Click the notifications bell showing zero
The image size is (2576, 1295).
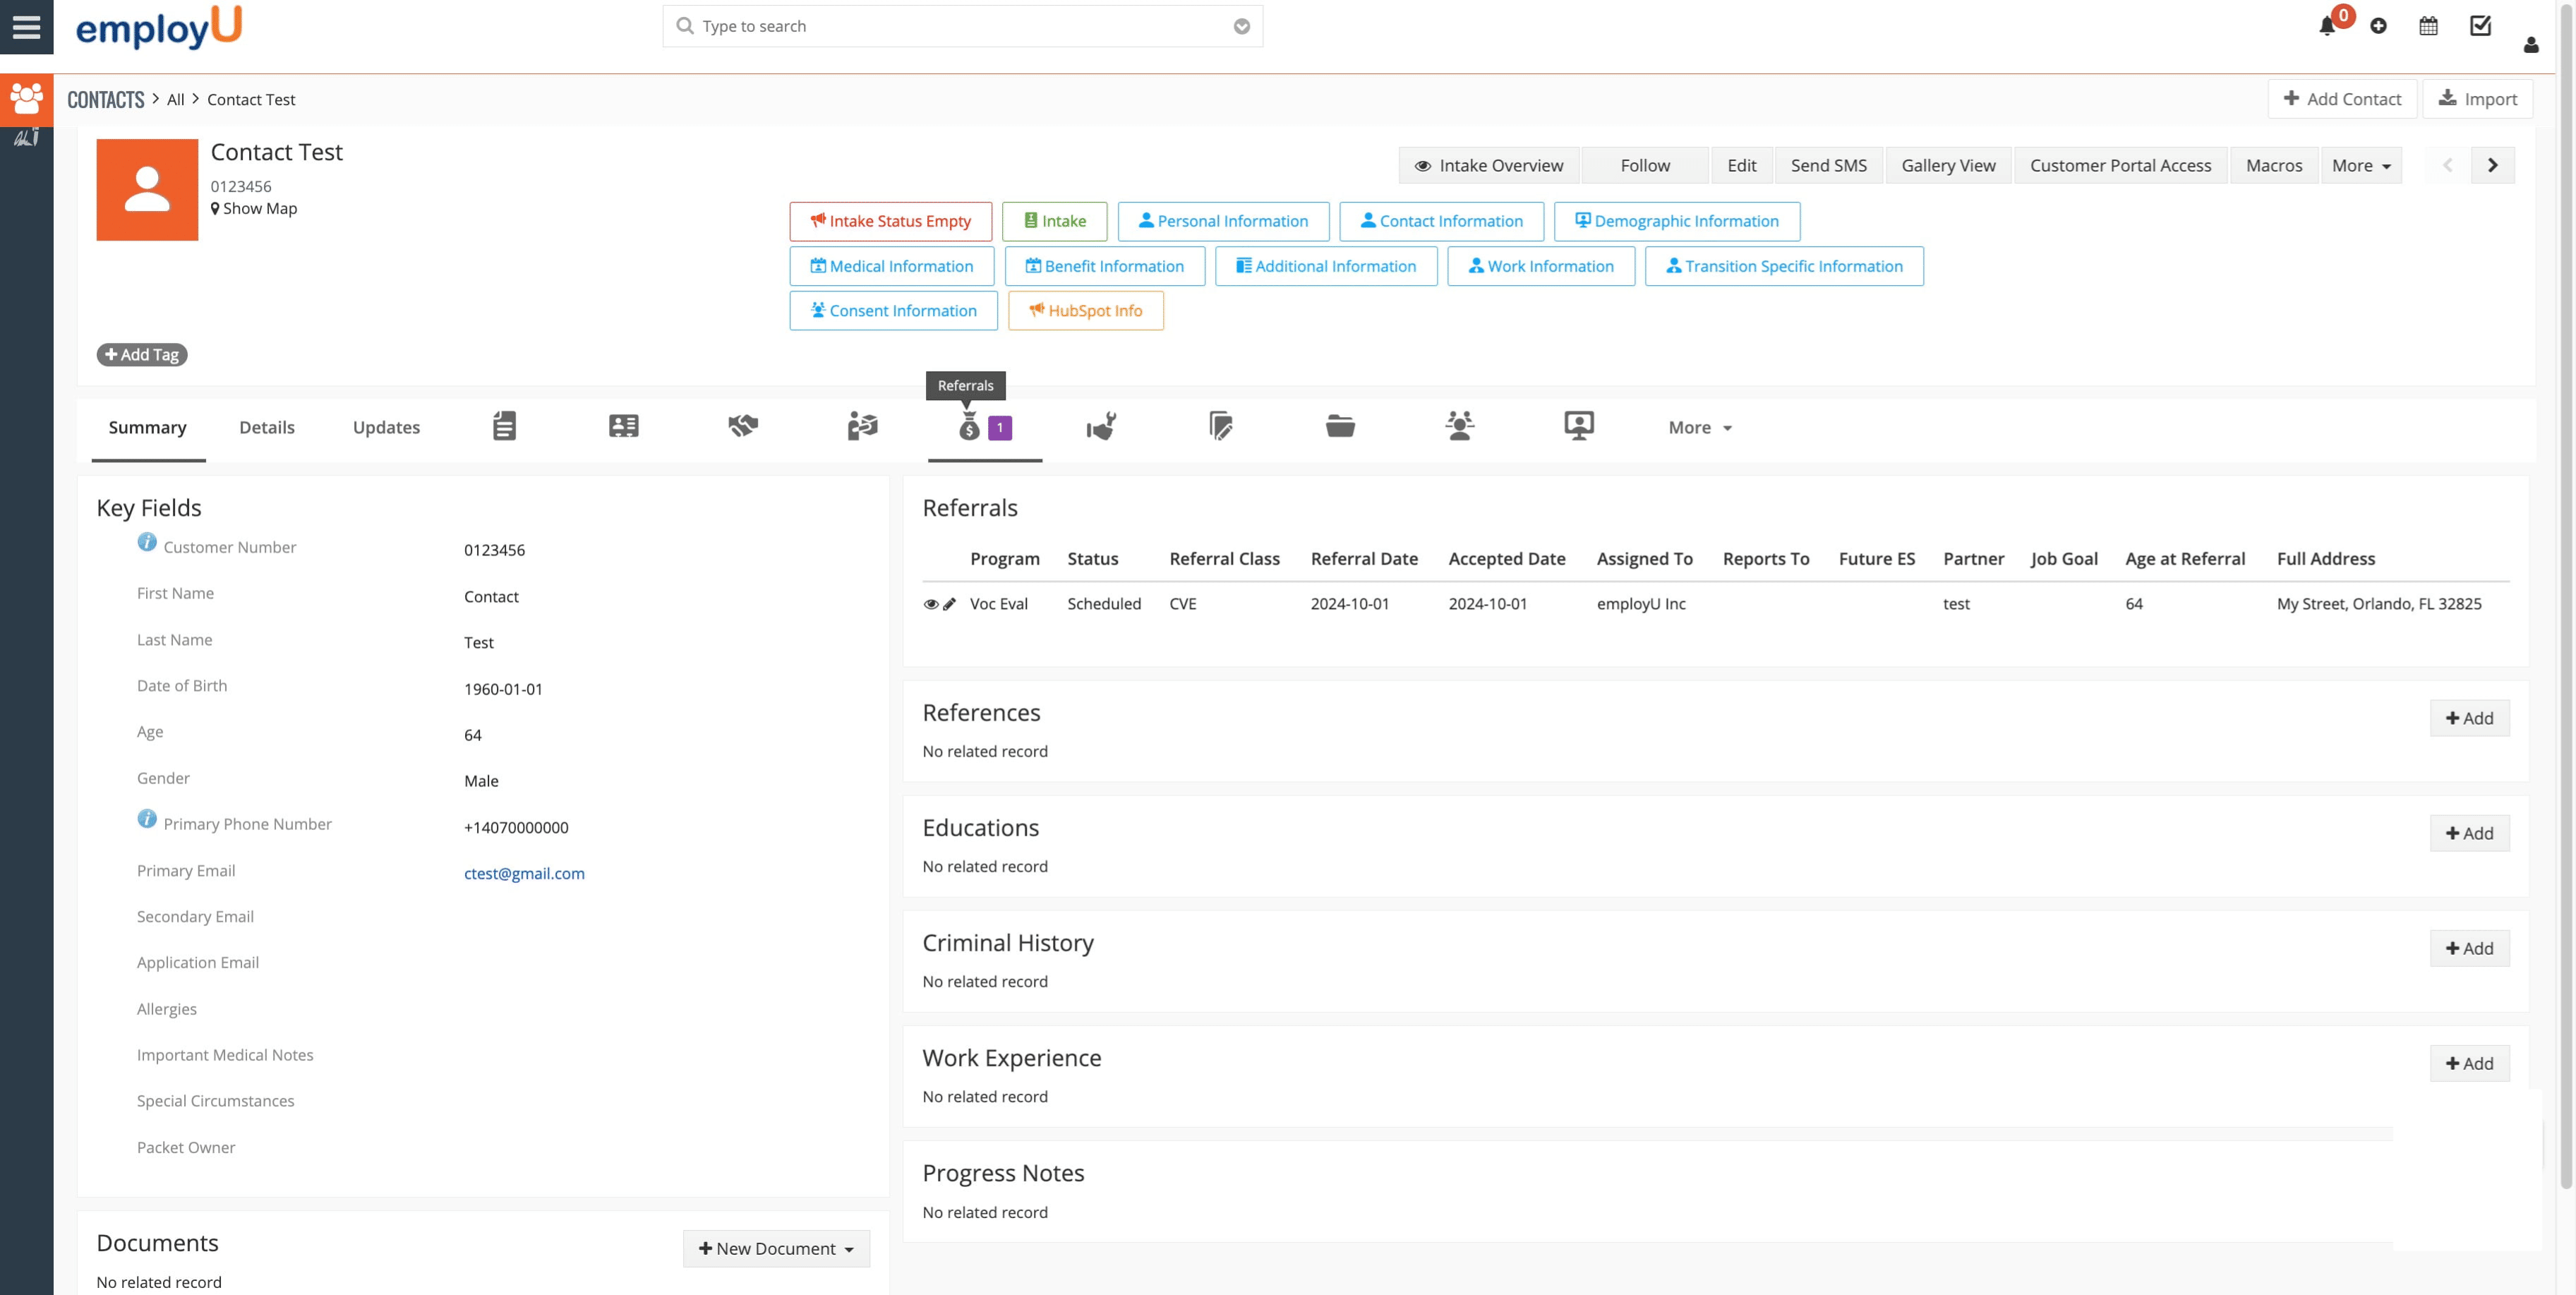point(2327,26)
